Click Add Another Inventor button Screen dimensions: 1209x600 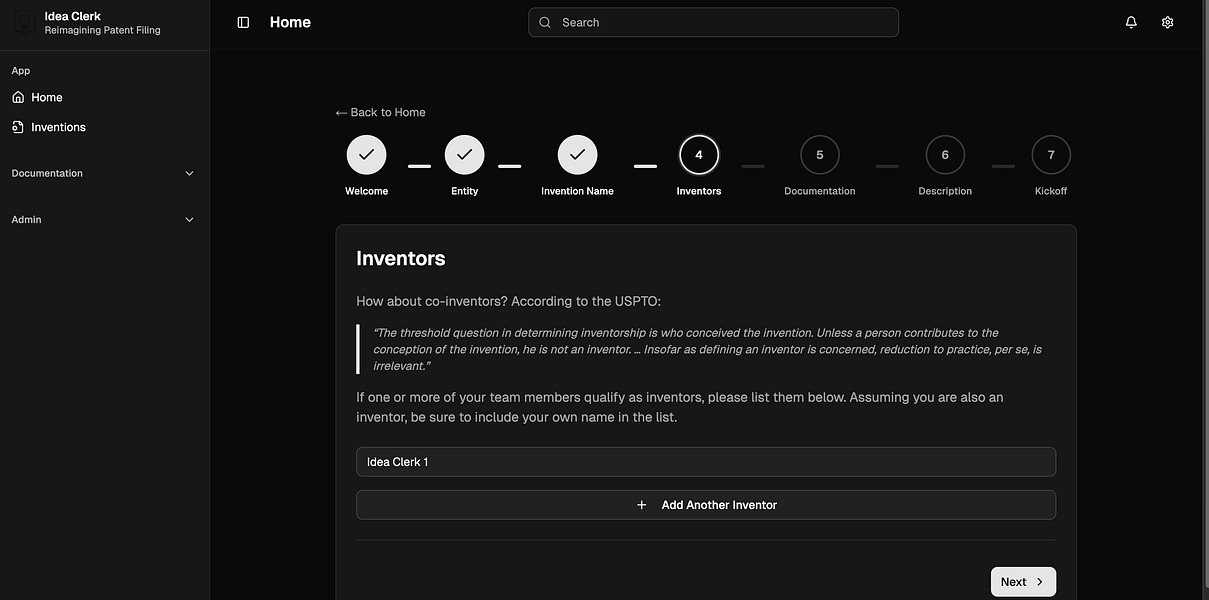[706, 505]
